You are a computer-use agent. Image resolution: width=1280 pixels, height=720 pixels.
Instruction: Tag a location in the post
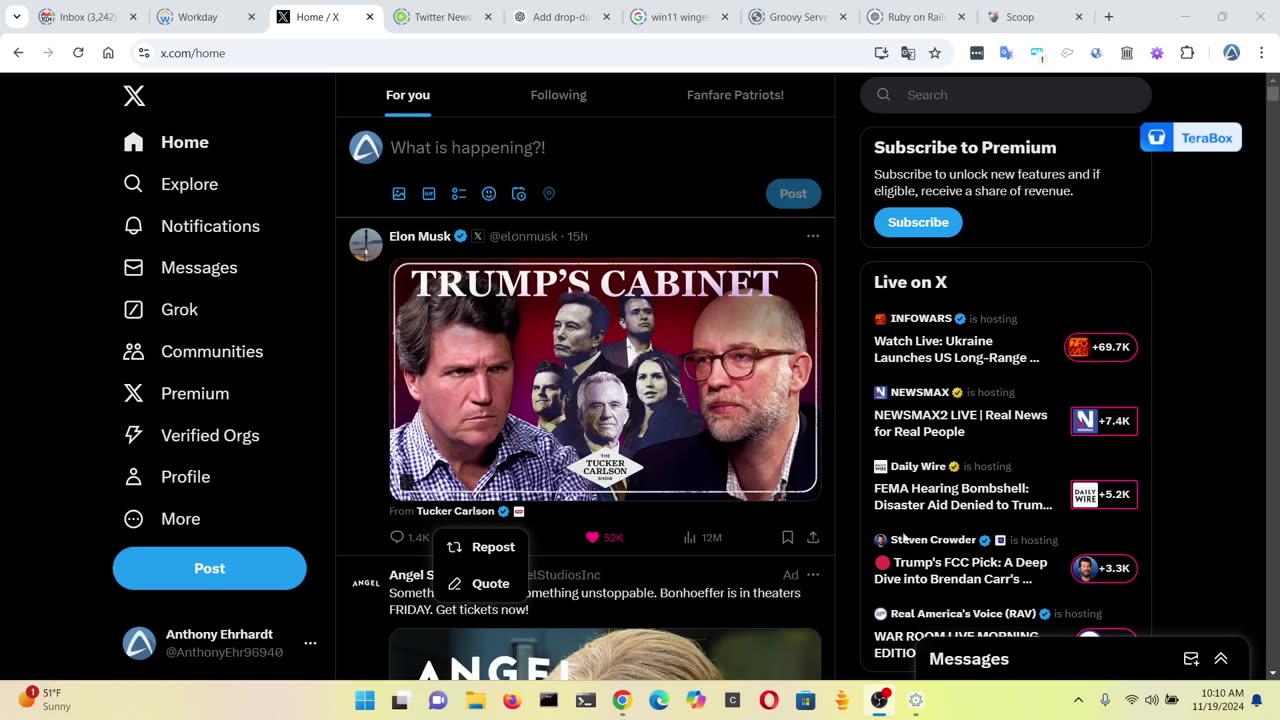click(549, 194)
